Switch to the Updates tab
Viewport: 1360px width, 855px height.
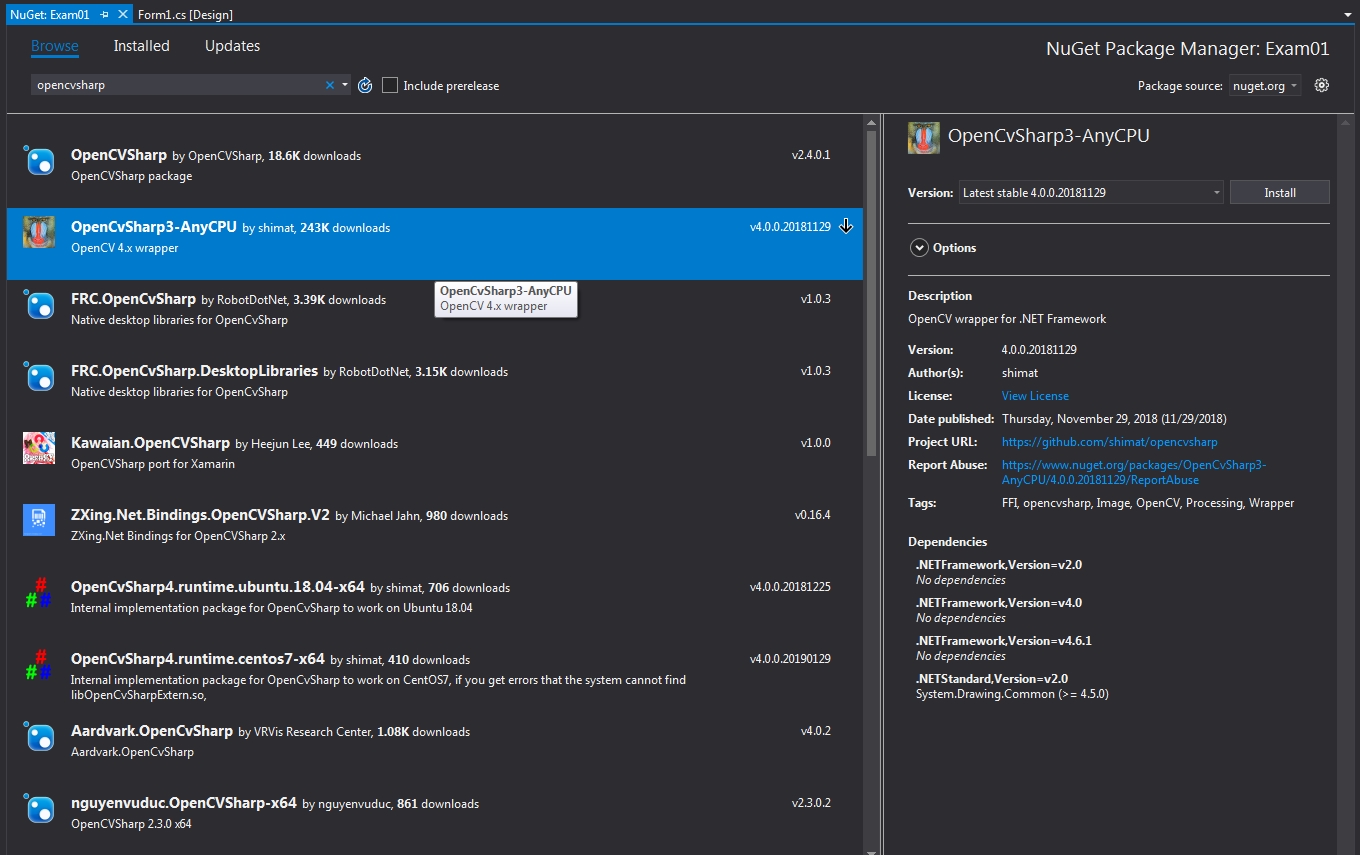coord(232,46)
